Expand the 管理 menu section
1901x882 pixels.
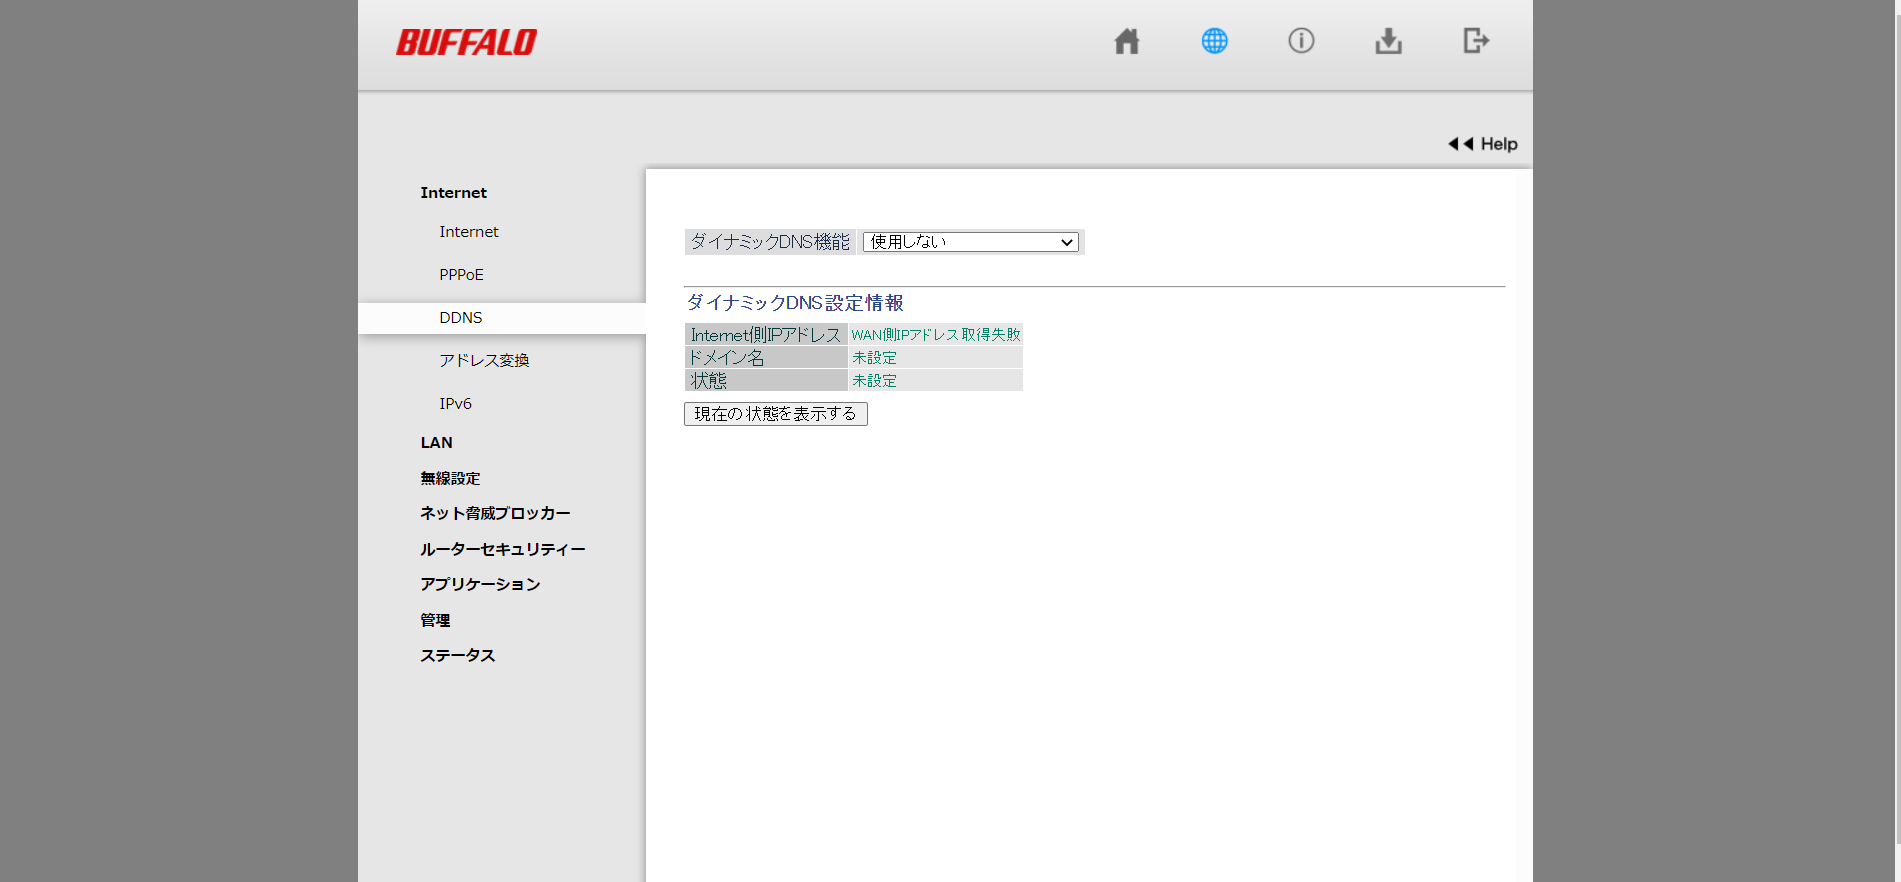(435, 621)
